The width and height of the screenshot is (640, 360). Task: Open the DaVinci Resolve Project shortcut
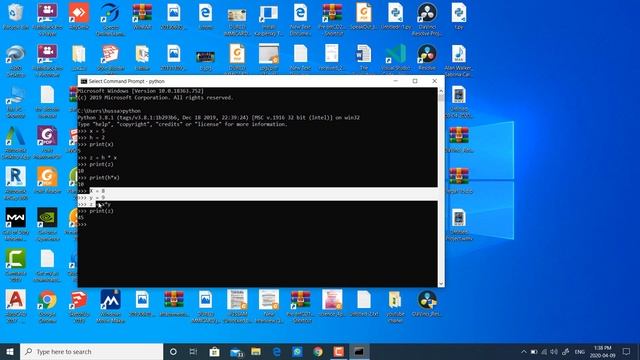(427, 18)
